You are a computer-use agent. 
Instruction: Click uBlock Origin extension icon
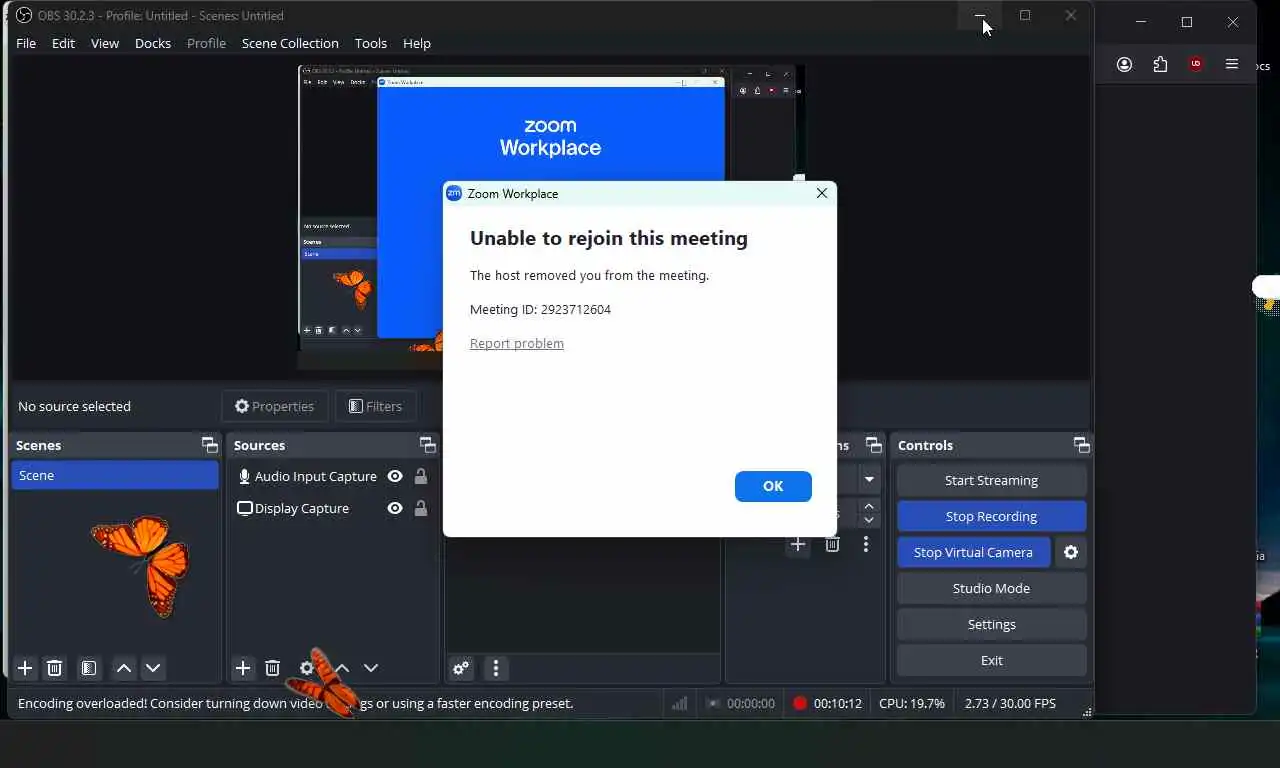coord(1196,64)
